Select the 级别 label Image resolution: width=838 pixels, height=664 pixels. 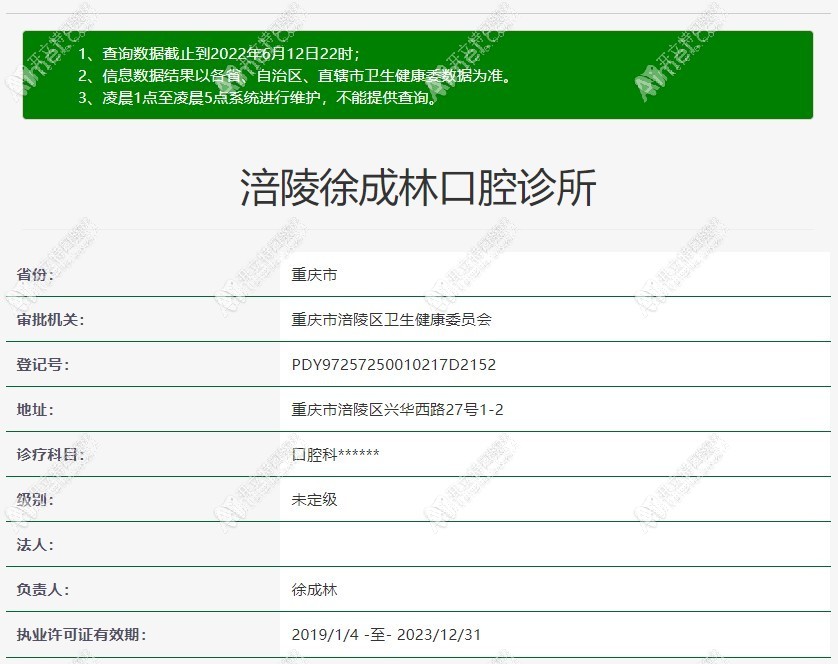[x=35, y=499]
